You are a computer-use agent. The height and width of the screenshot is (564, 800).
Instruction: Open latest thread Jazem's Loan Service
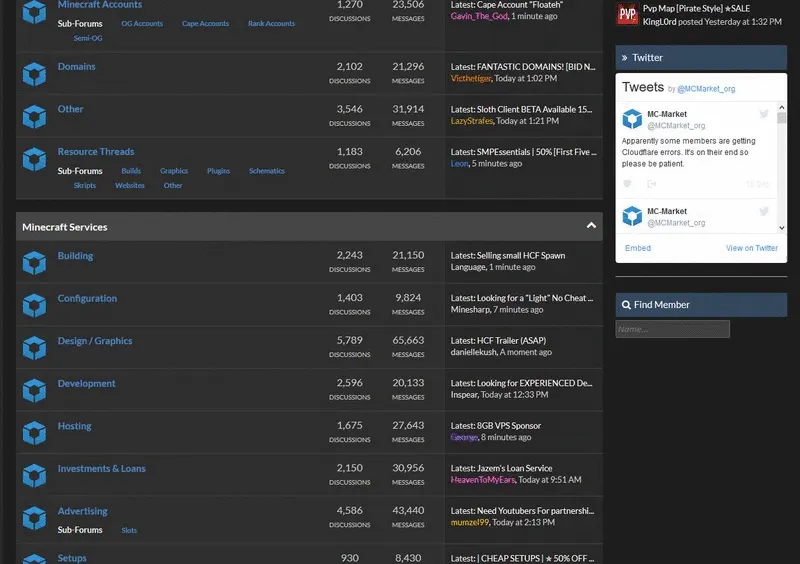point(514,468)
